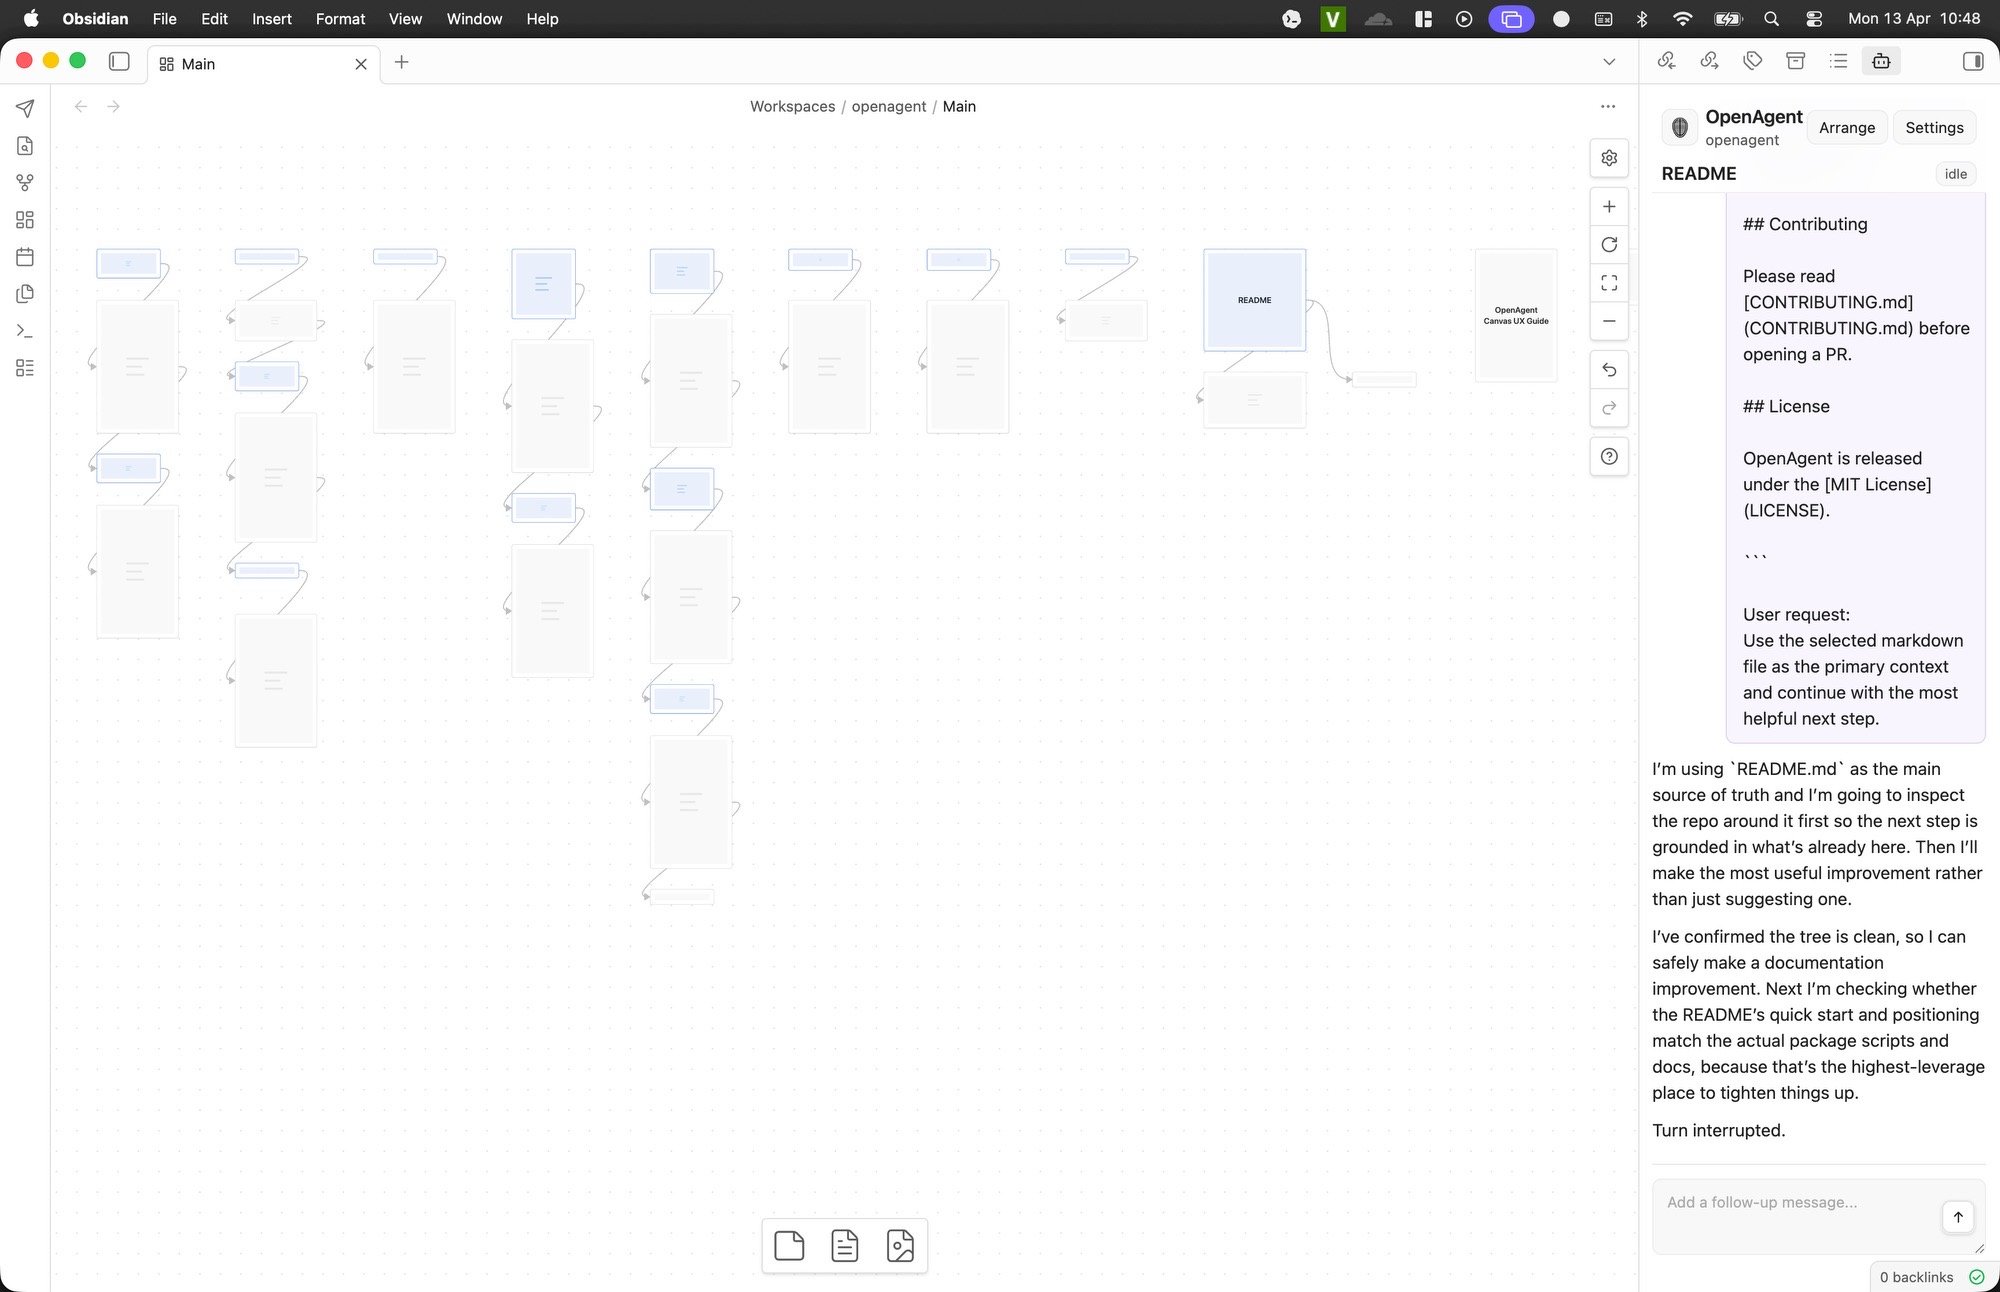The height and width of the screenshot is (1292, 2000).
Task: Open new tab with plus button
Action: pyautogui.click(x=402, y=62)
